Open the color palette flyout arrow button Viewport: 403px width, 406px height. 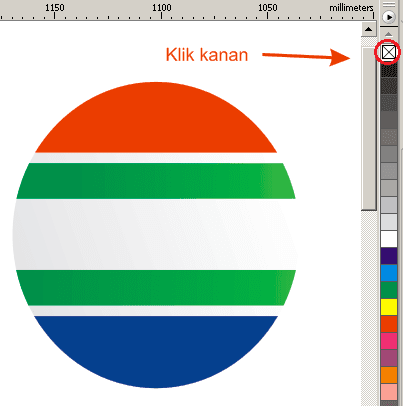pyautogui.click(x=389, y=17)
